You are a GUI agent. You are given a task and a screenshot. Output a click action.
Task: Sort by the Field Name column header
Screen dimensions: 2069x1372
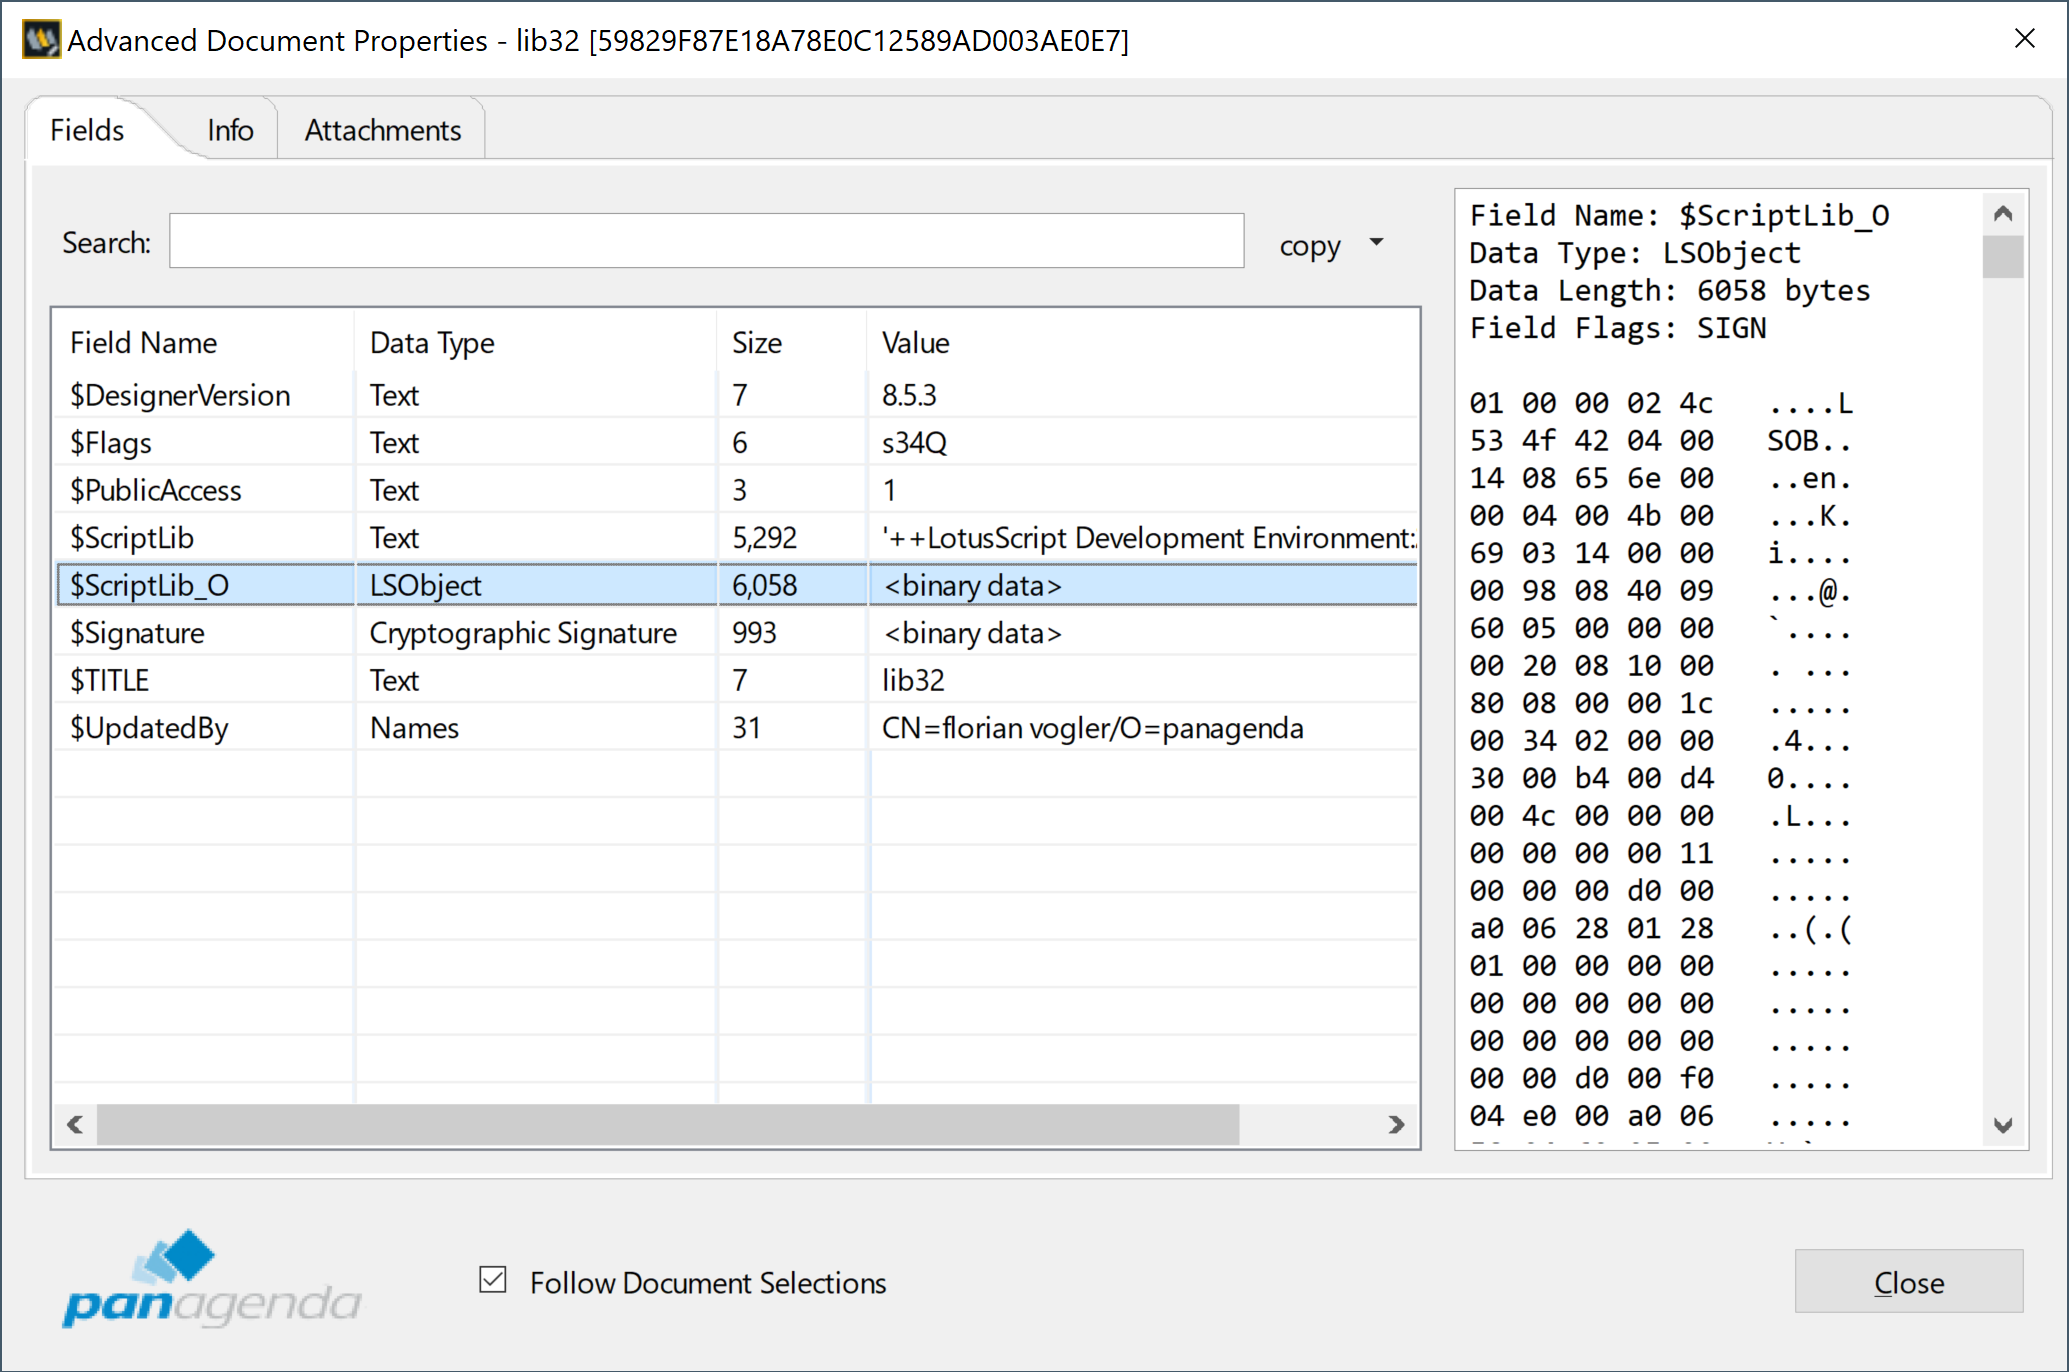click(143, 343)
